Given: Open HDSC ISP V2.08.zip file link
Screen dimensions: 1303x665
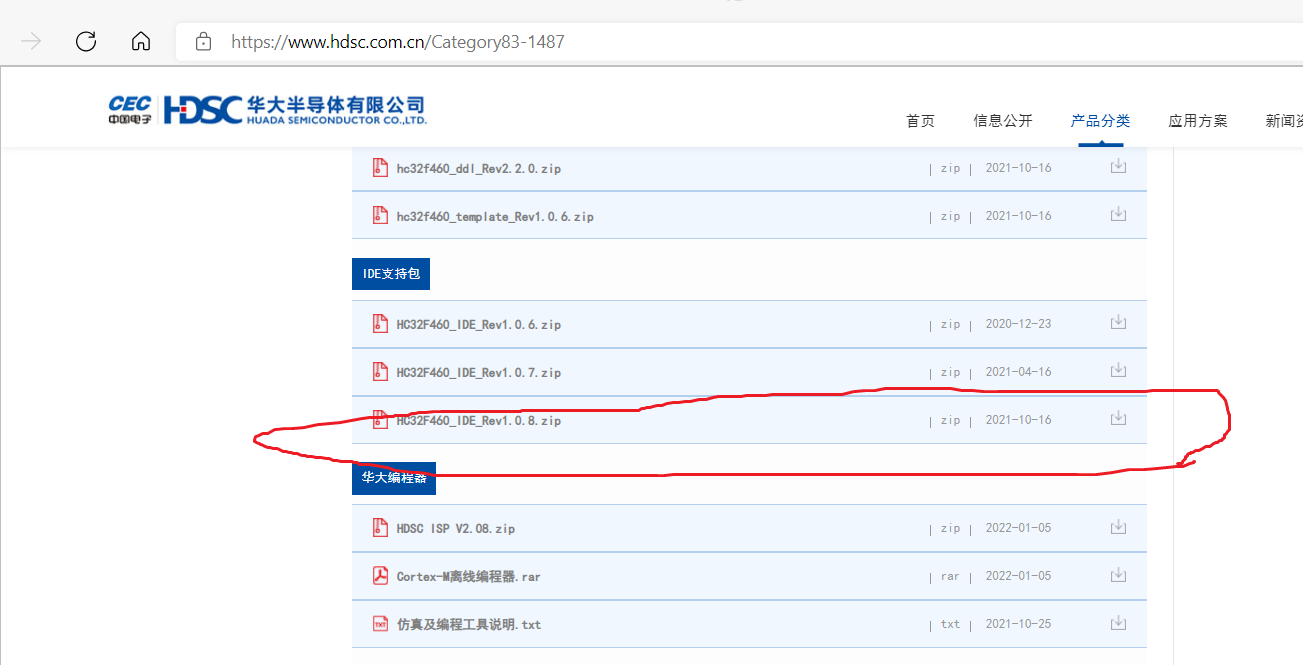Looking at the screenshot, I should 456,529.
